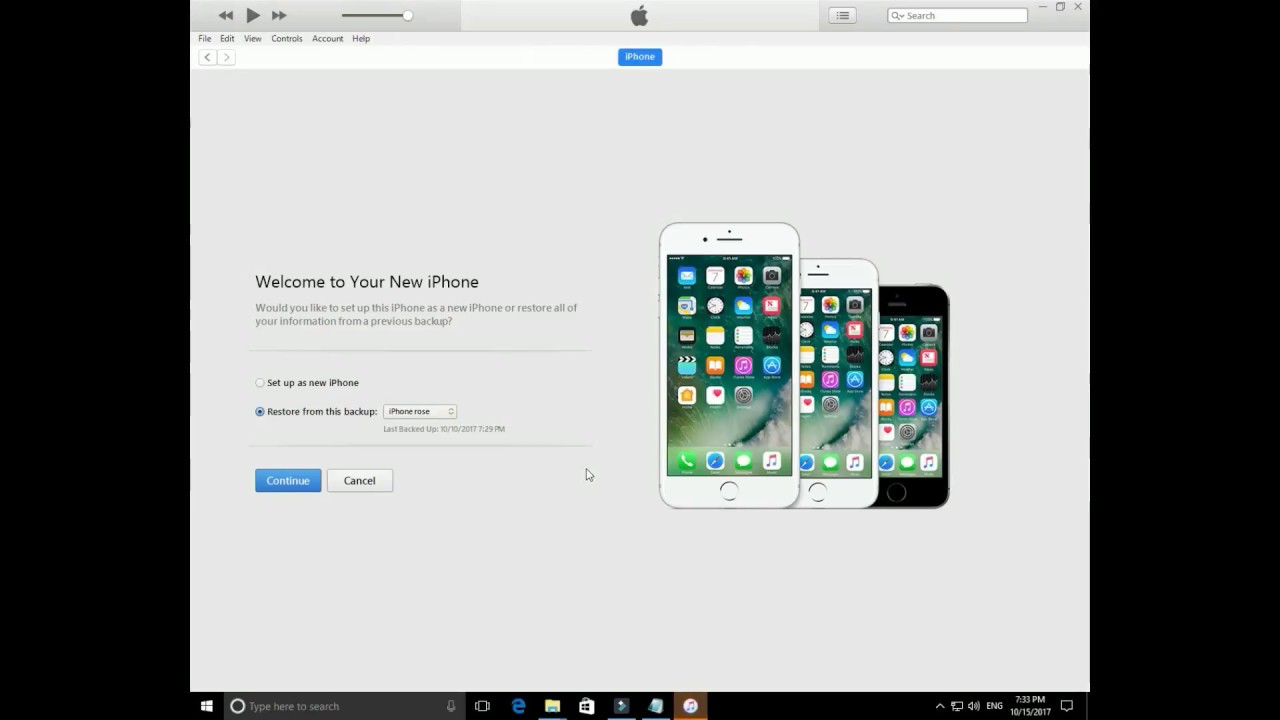Select the iPhone device tab
The image size is (1280, 720).
pos(640,57)
